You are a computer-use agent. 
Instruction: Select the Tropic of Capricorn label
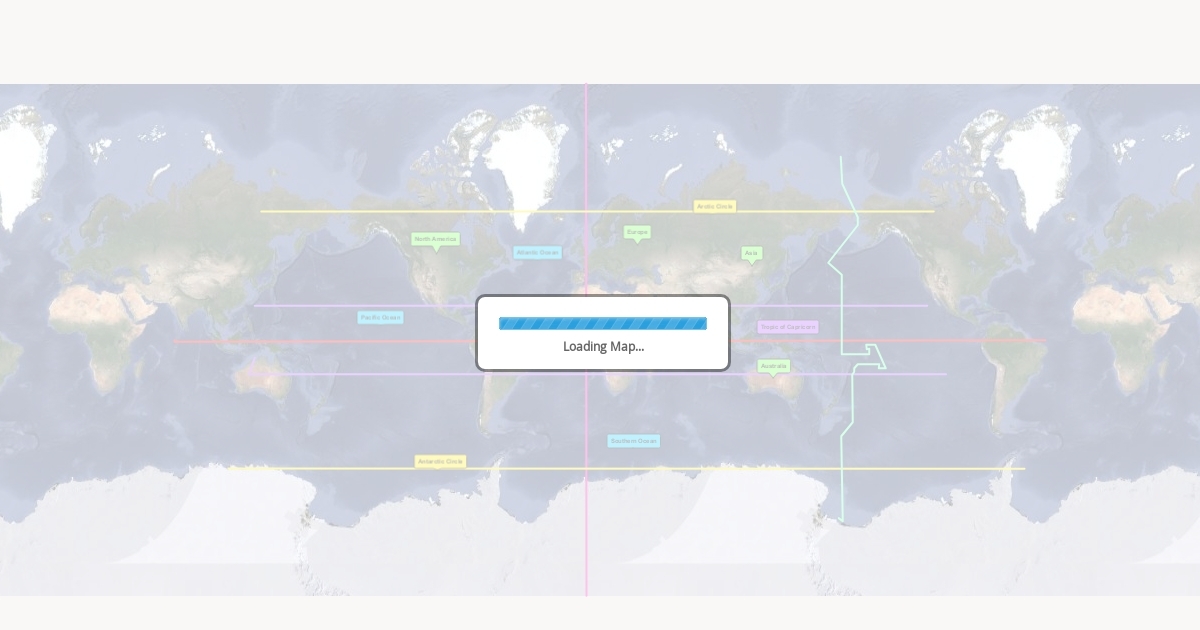pos(788,327)
